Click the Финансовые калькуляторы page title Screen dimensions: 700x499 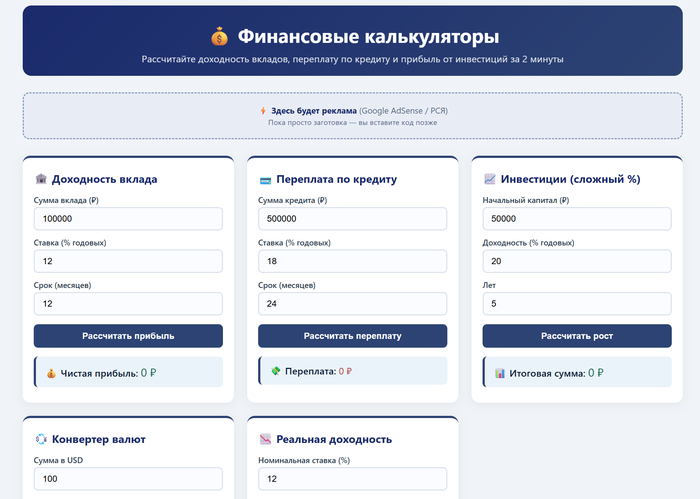(368, 37)
